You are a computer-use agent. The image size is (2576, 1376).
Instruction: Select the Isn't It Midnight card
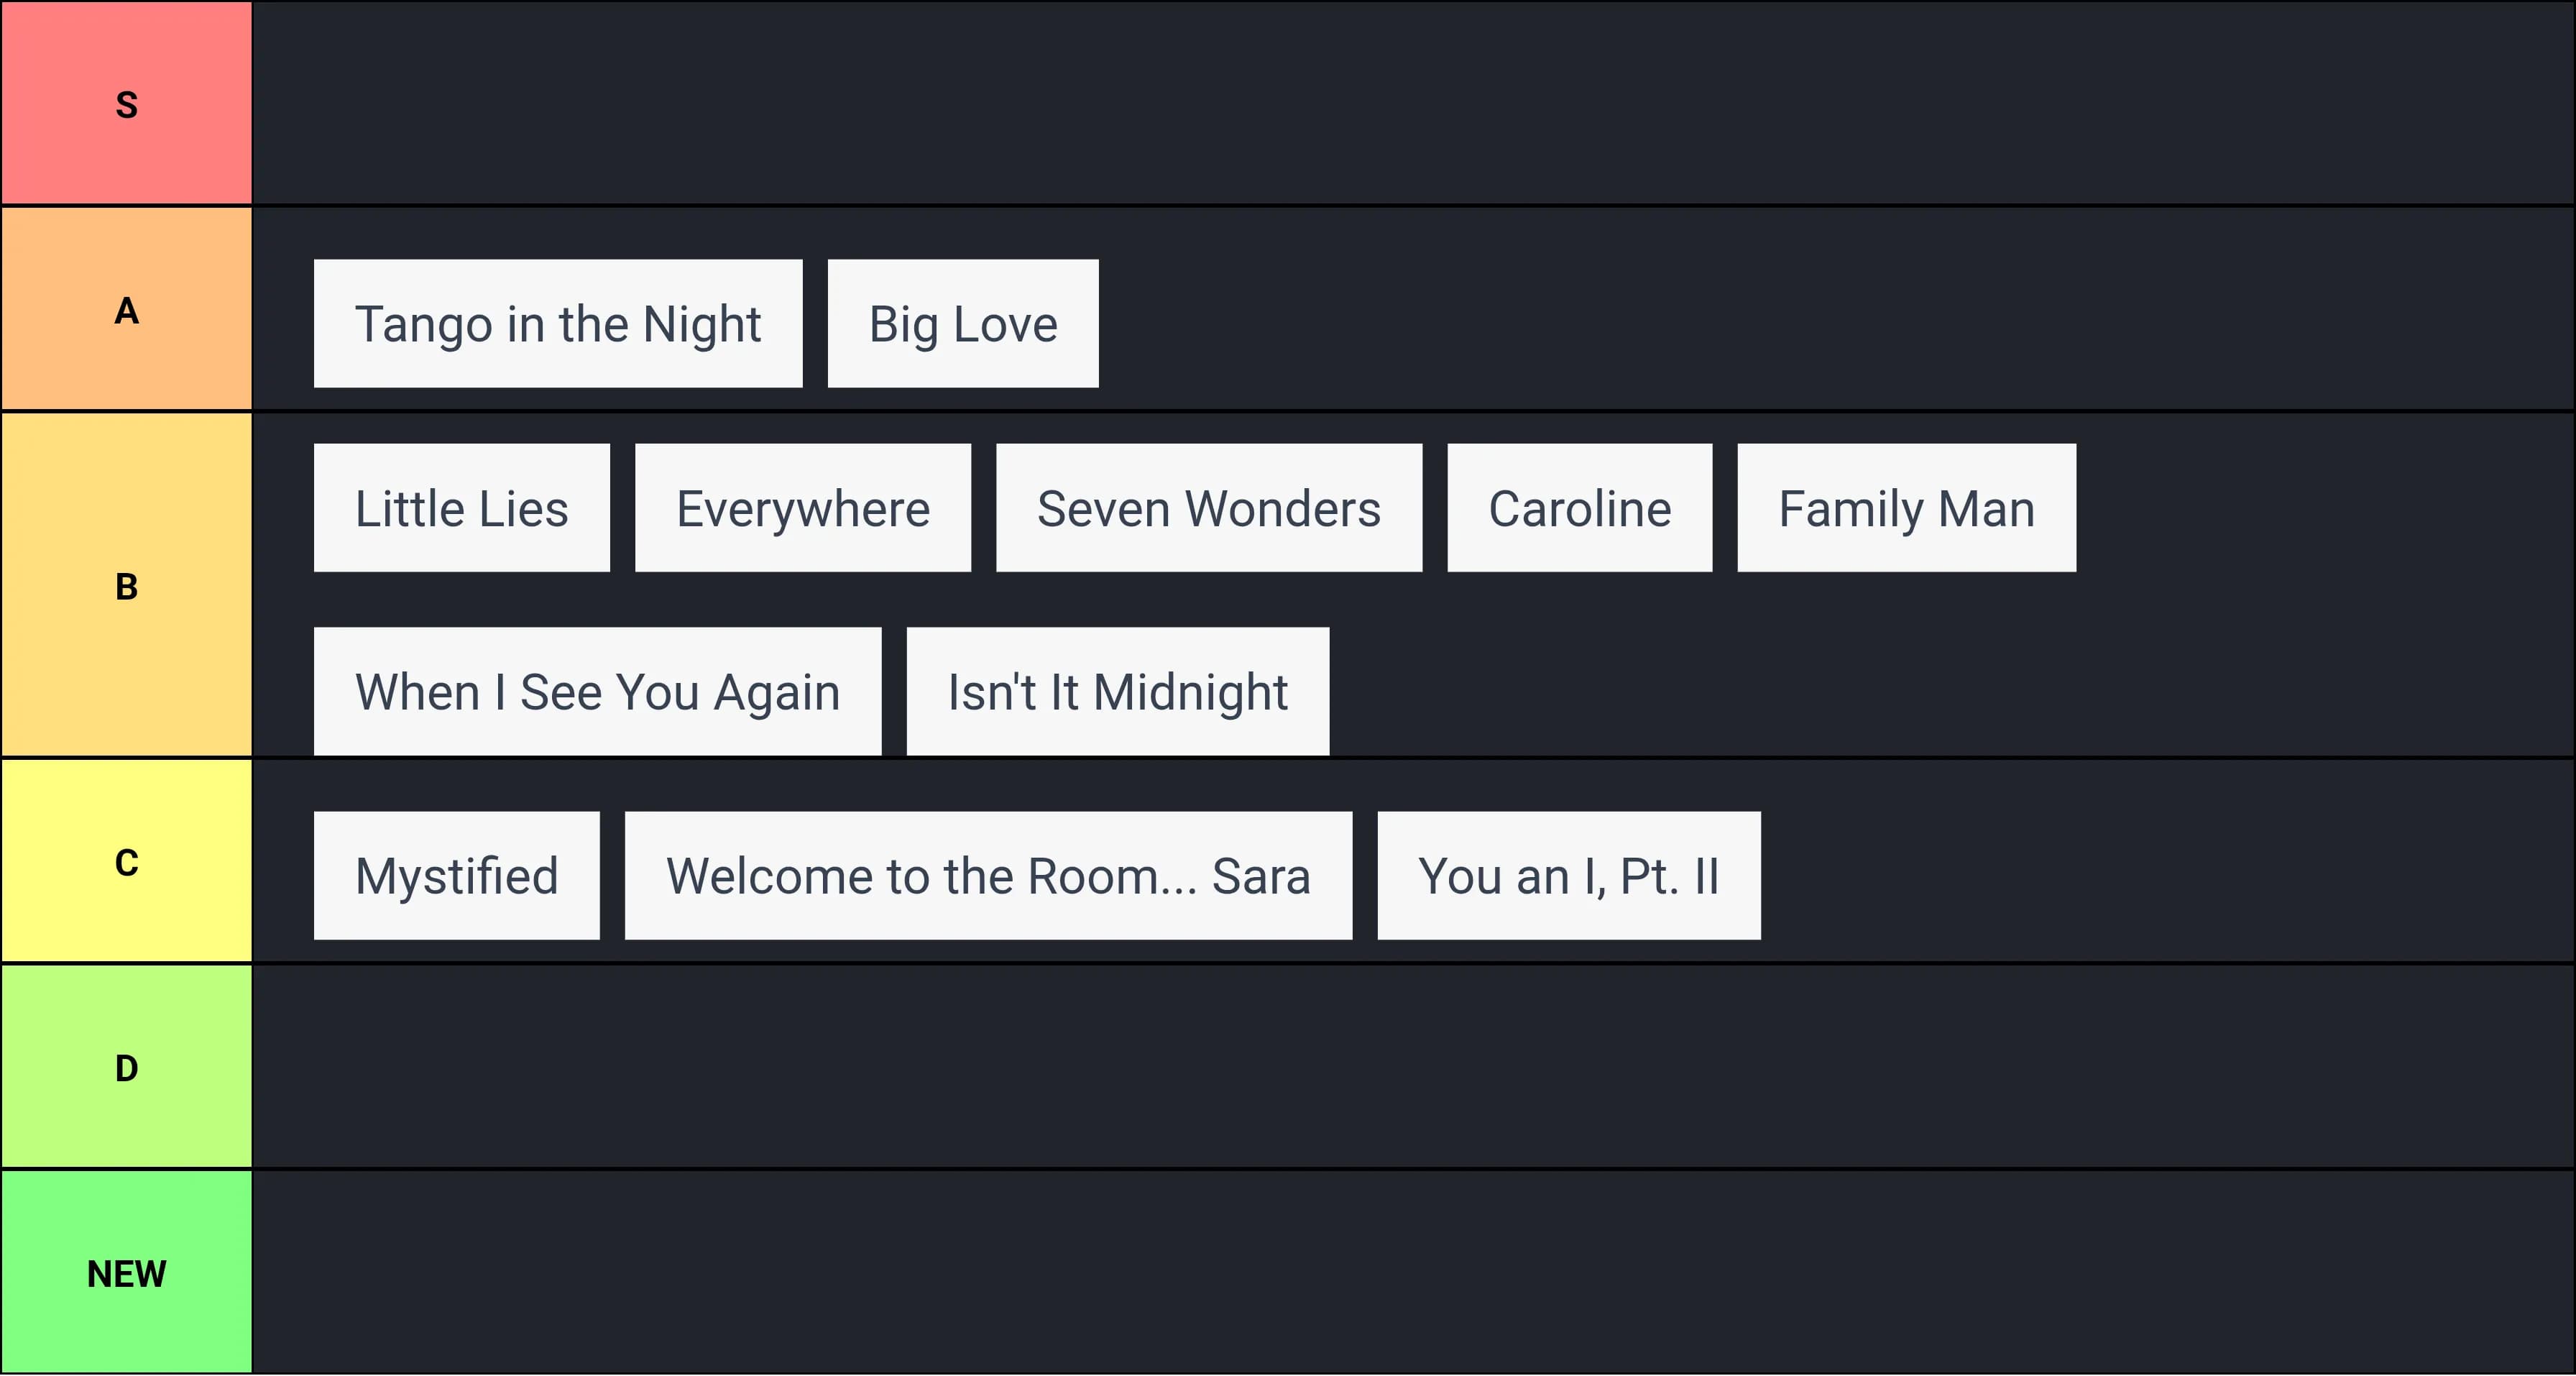coord(1117,692)
